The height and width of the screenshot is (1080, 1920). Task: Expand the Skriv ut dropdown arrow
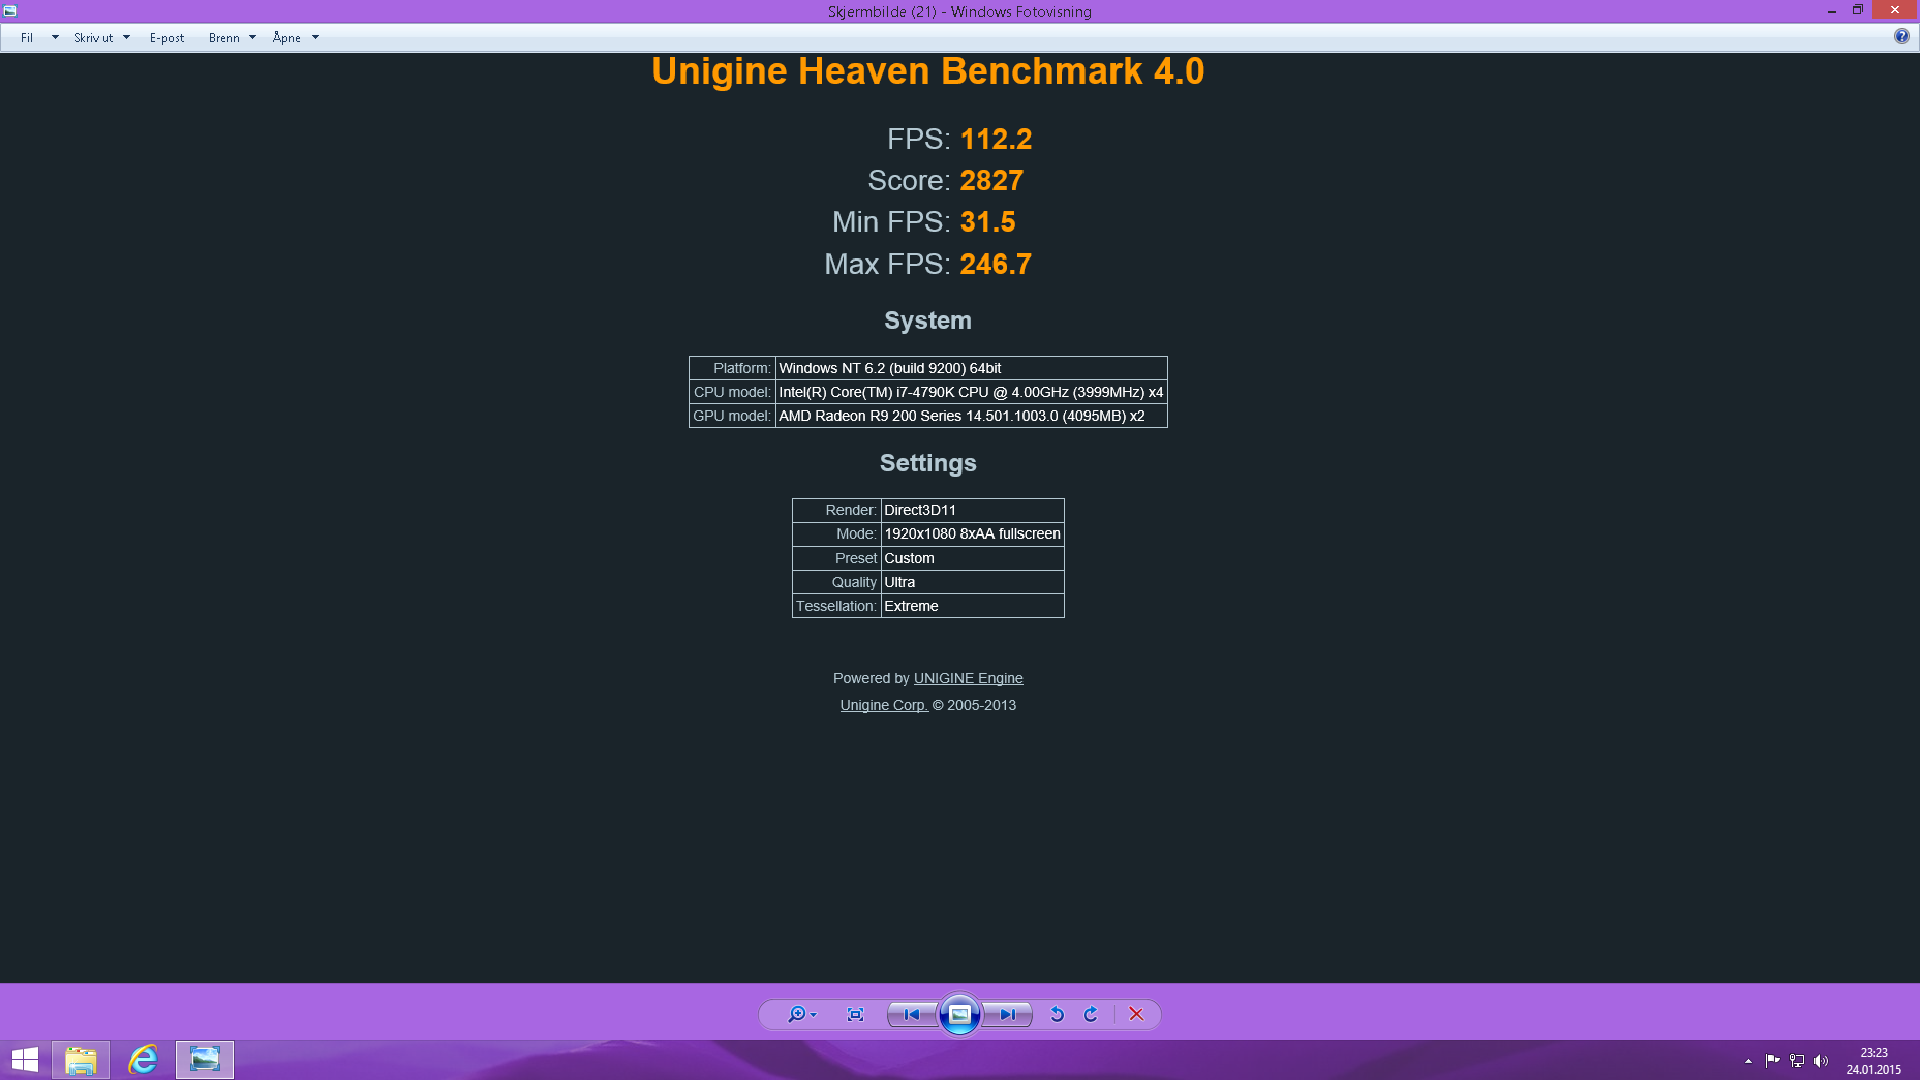[126, 38]
